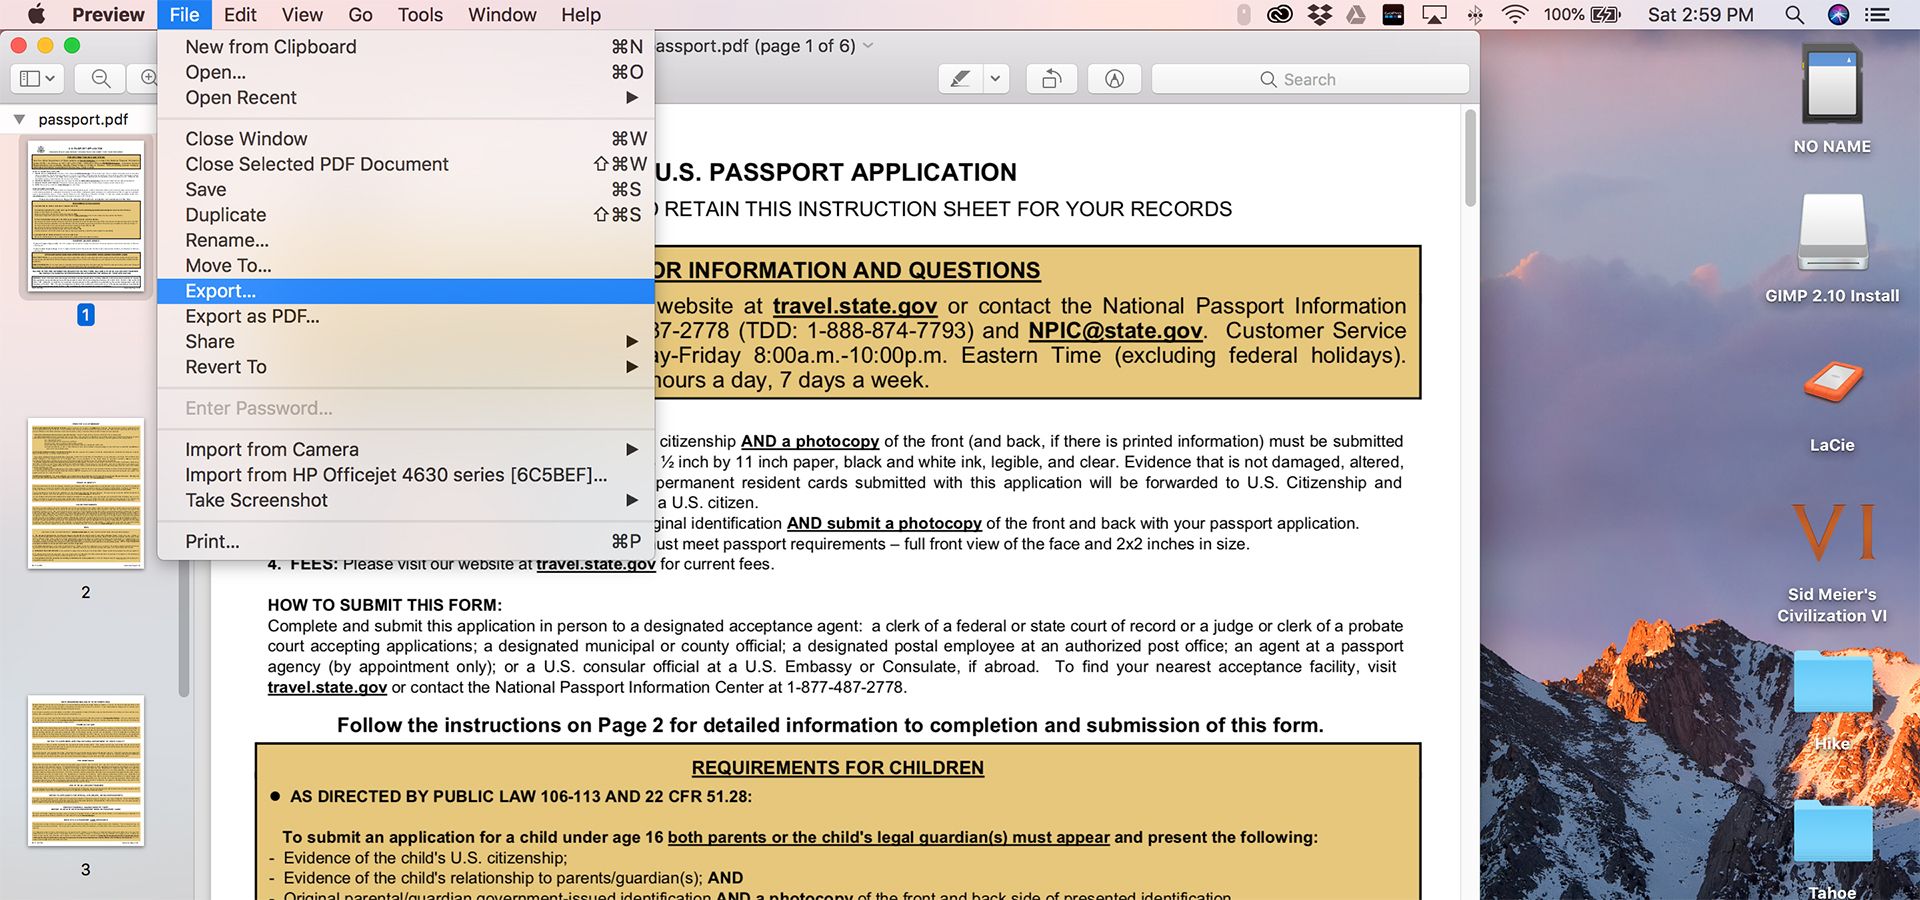Click the rotate page icon

[x=1052, y=79]
